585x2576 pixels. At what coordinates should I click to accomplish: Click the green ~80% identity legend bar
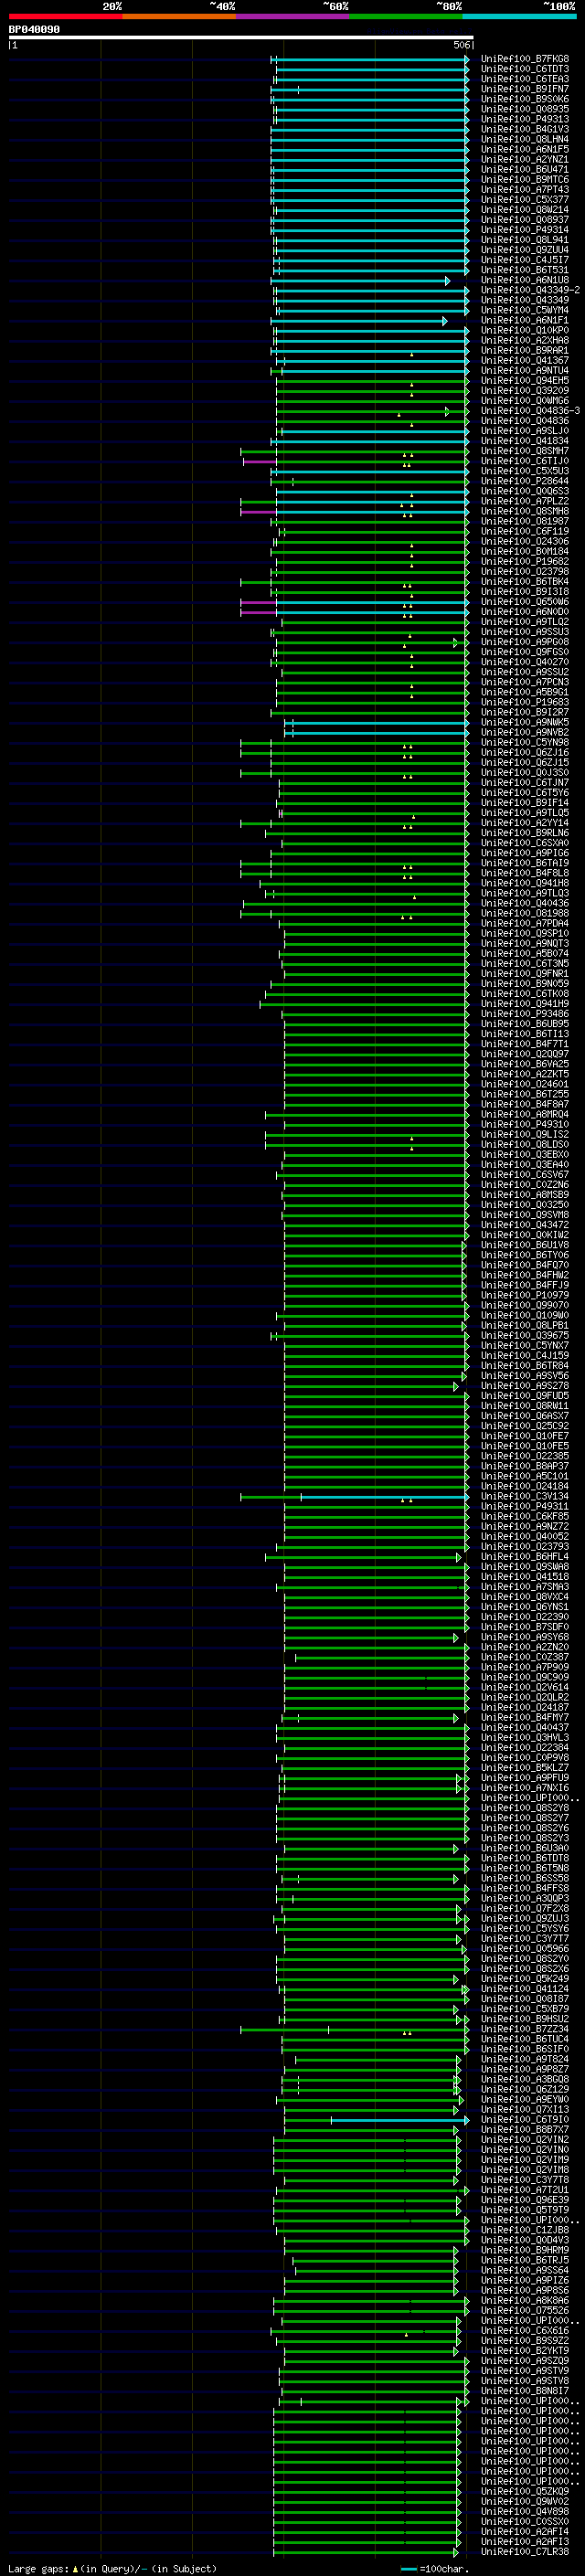406,16
